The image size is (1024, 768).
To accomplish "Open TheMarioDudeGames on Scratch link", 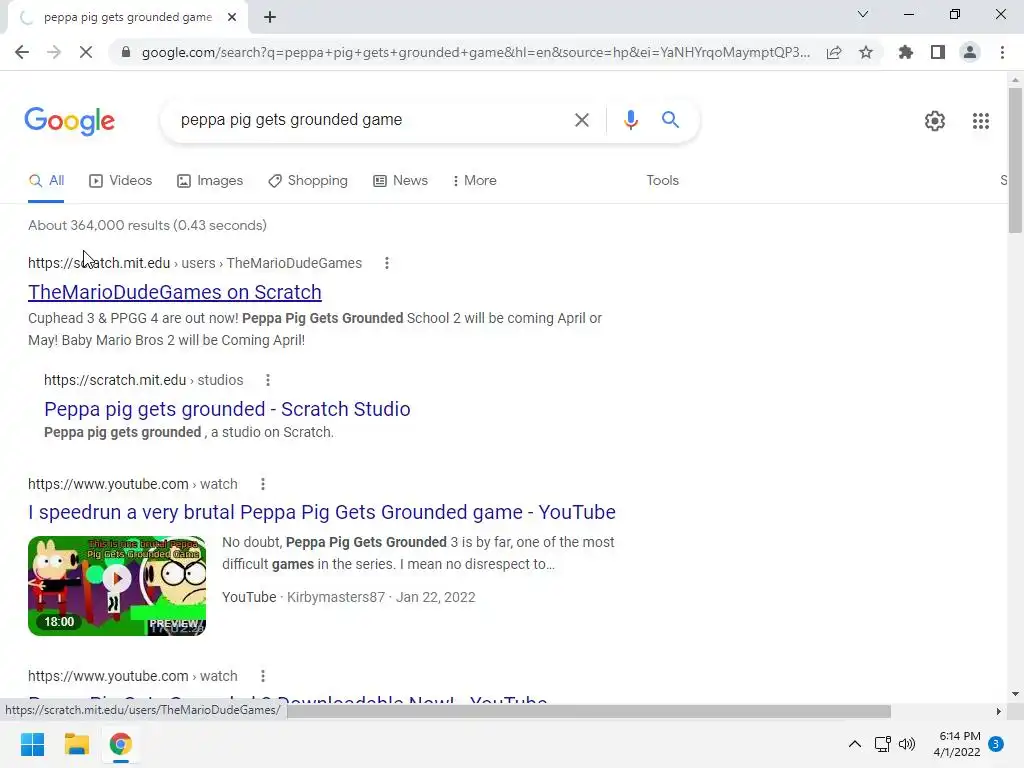I will pyautogui.click(x=174, y=292).
